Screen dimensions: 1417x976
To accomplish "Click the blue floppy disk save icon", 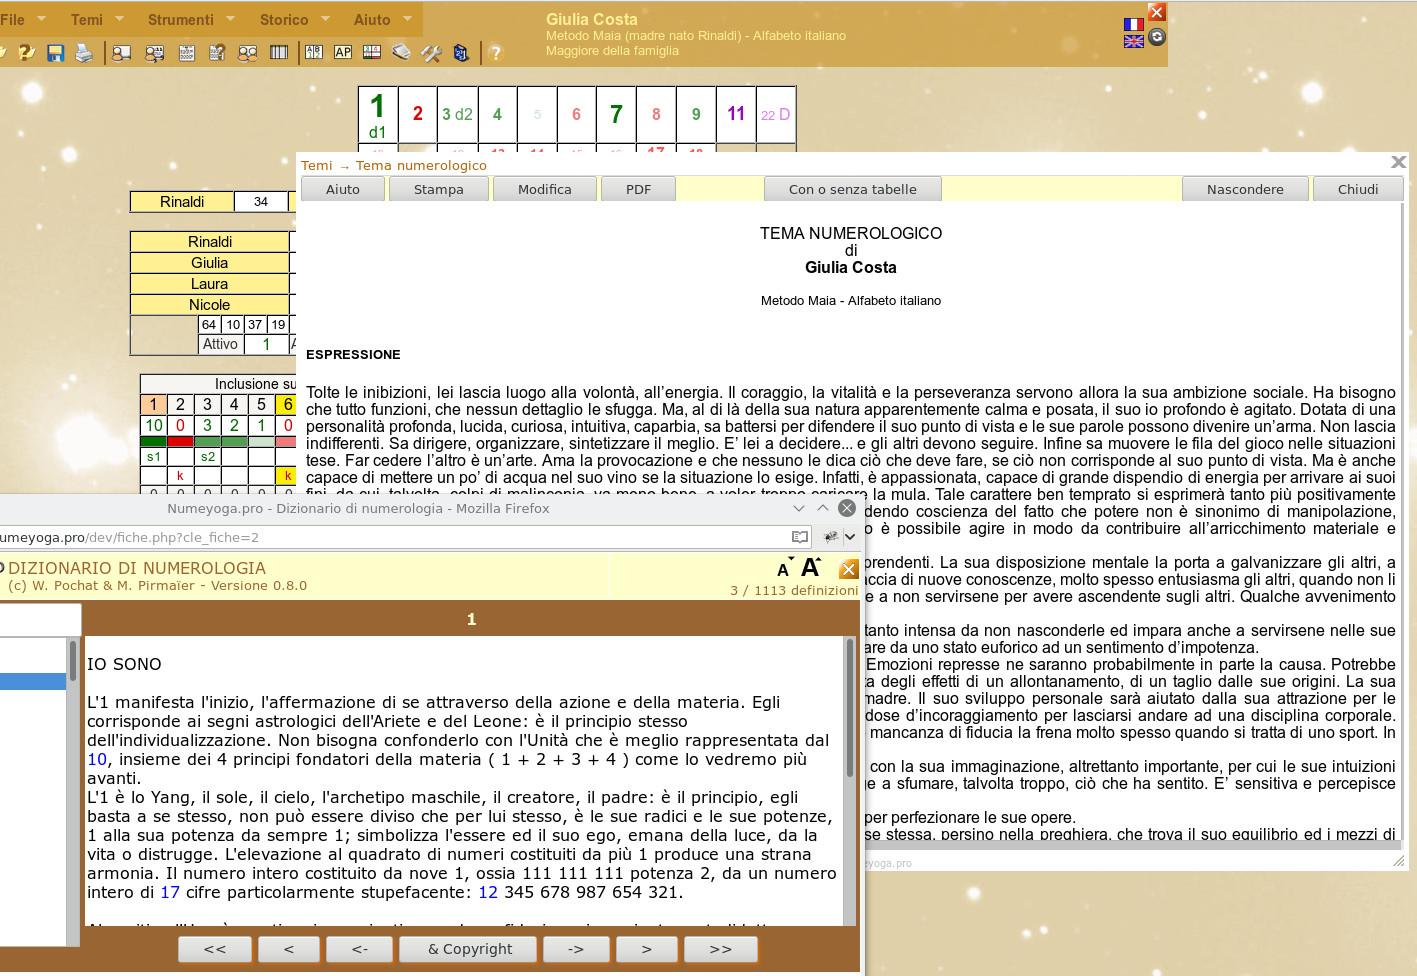I will pos(56,53).
